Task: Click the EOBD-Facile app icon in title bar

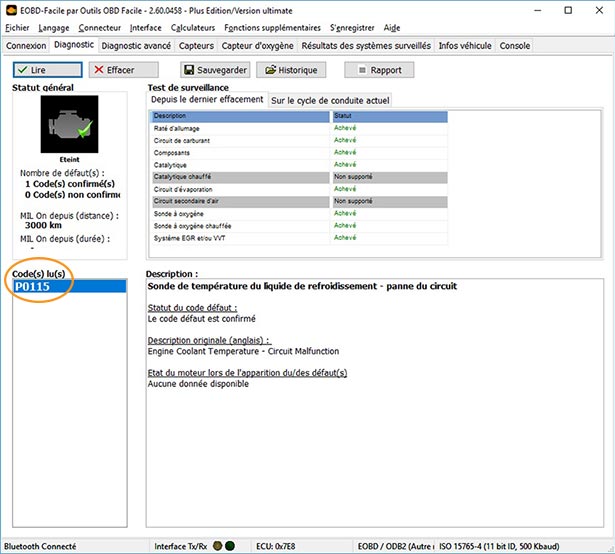Action: pos(11,11)
